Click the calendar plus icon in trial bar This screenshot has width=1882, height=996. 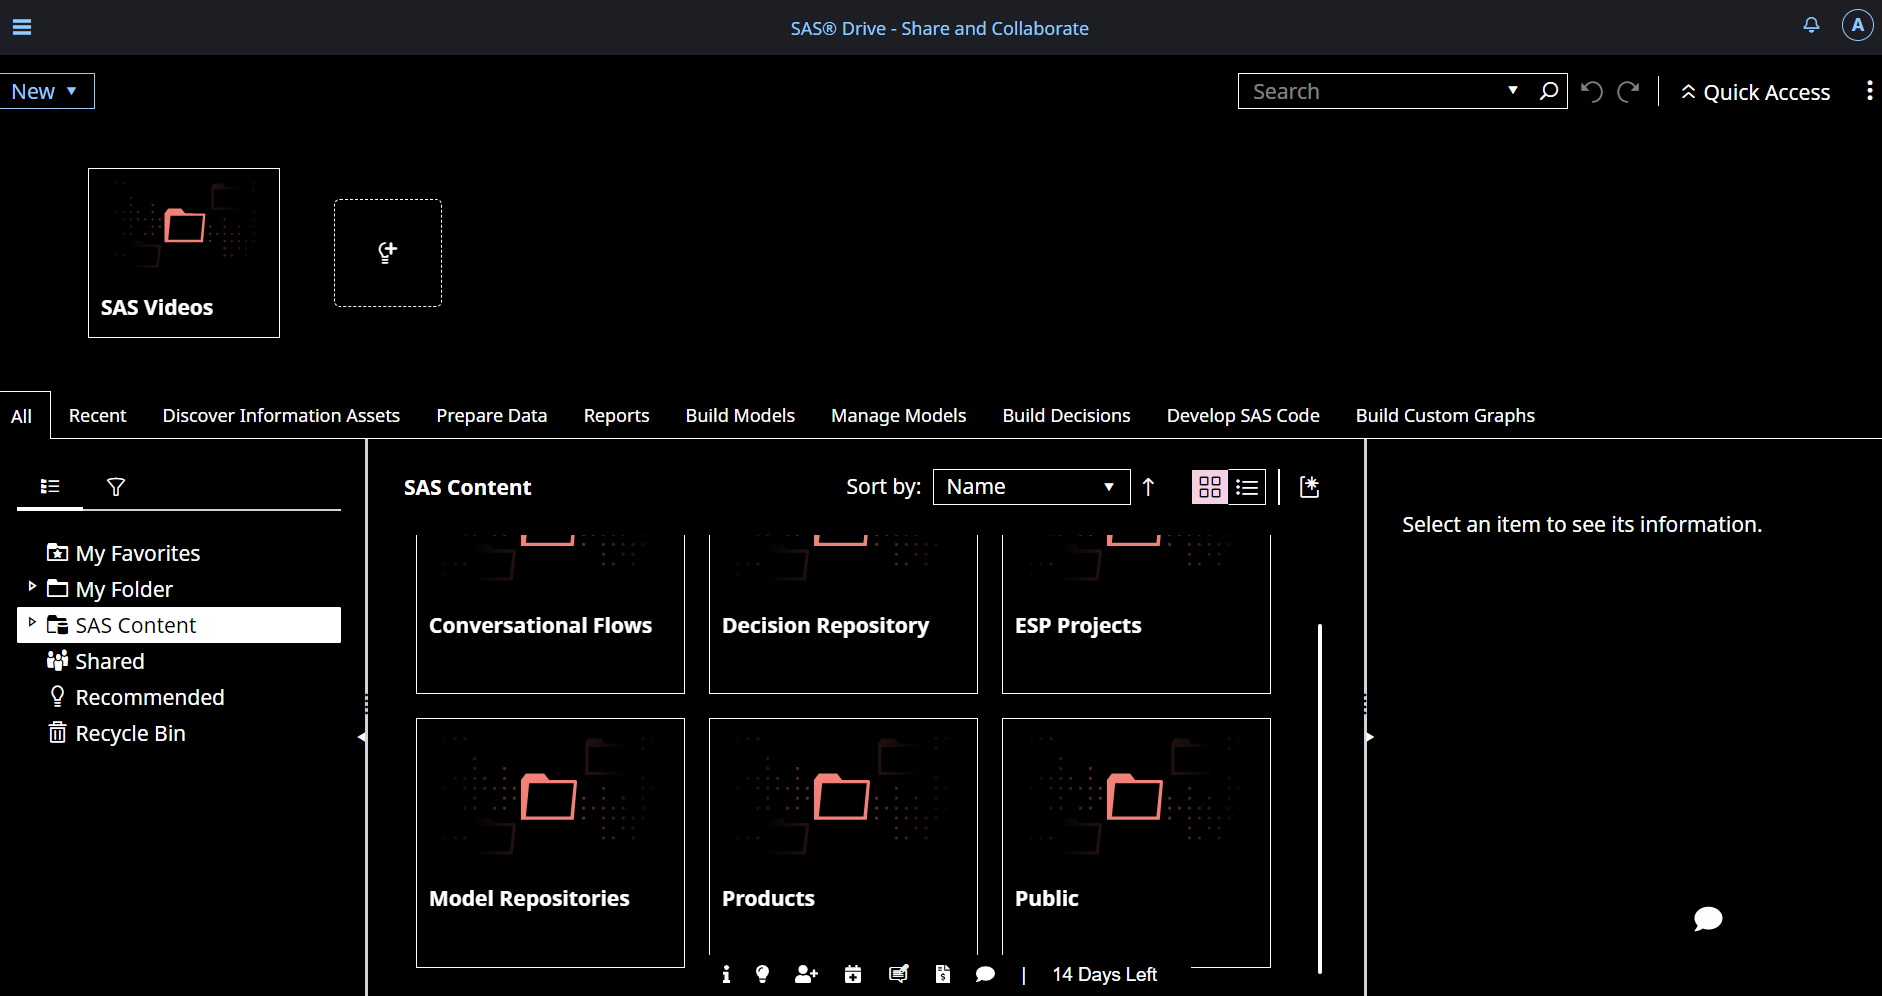[852, 974]
